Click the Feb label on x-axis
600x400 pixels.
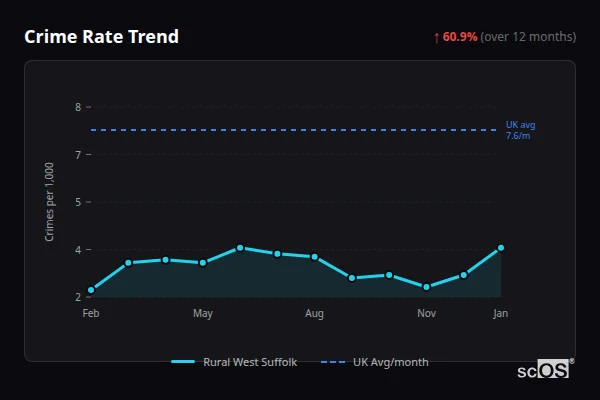coord(91,314)
